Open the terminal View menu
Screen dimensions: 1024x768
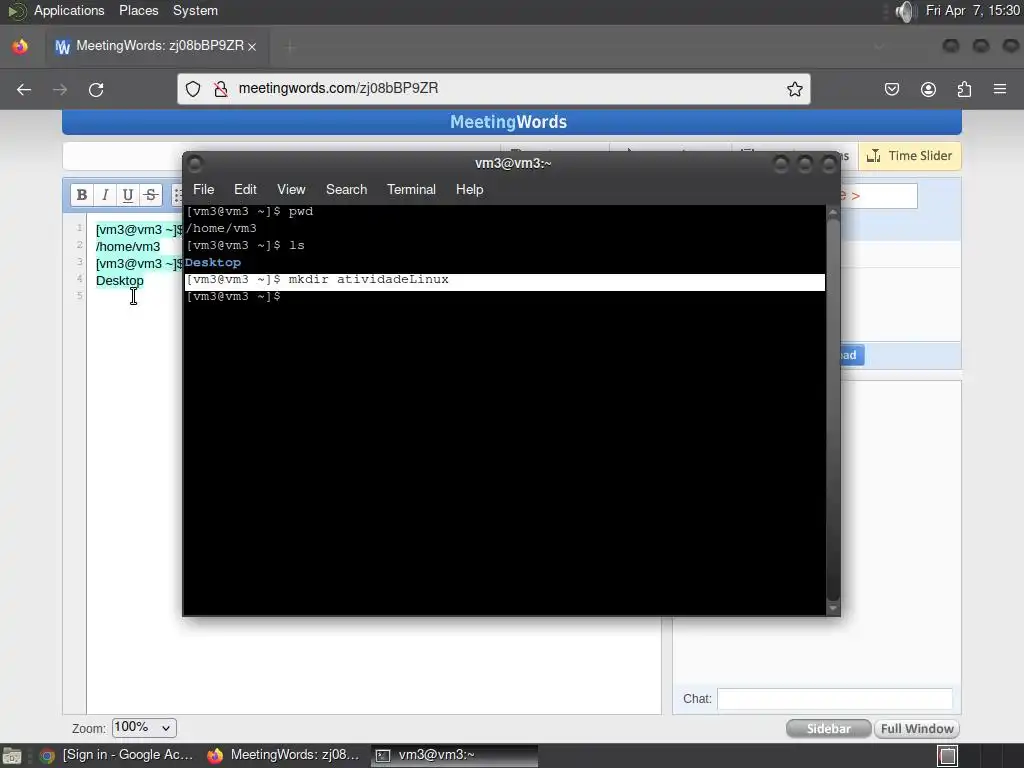click(291, 189)
